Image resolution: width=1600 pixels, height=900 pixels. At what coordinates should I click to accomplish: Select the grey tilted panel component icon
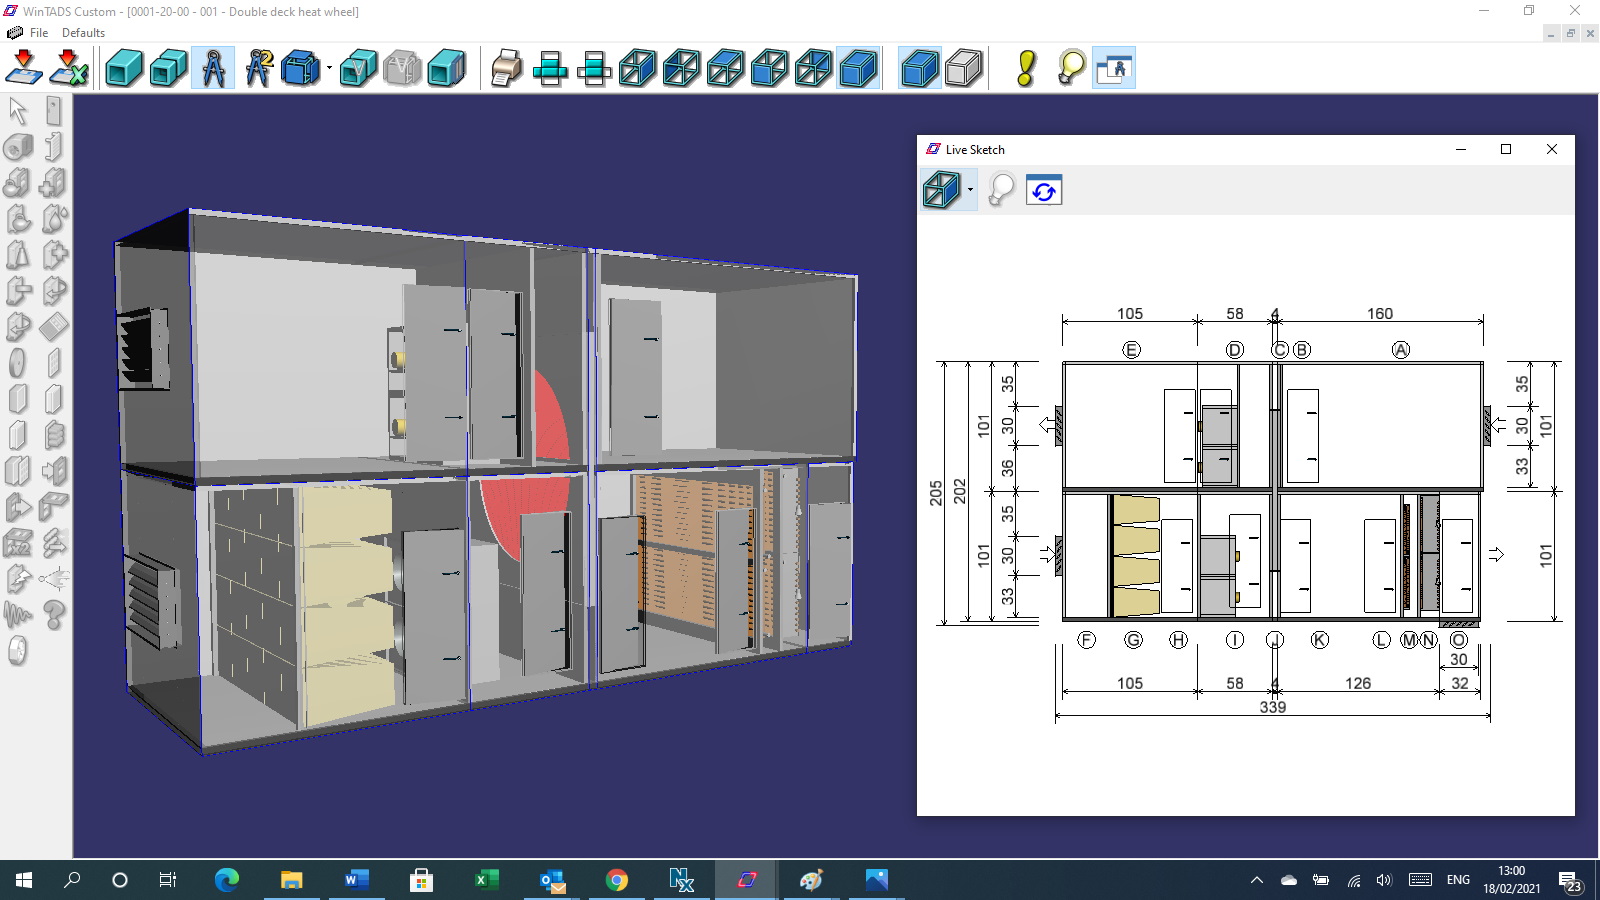click(x=54, y=326)
